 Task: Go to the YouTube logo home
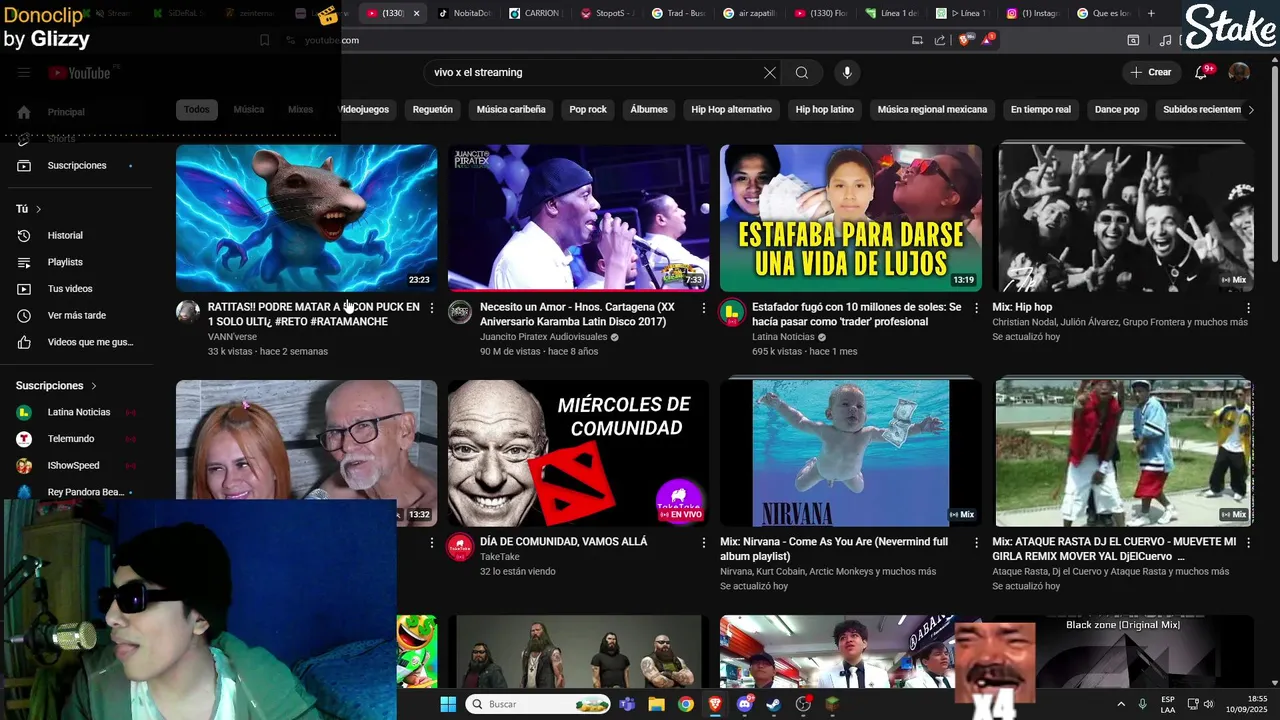coord(79,73)
